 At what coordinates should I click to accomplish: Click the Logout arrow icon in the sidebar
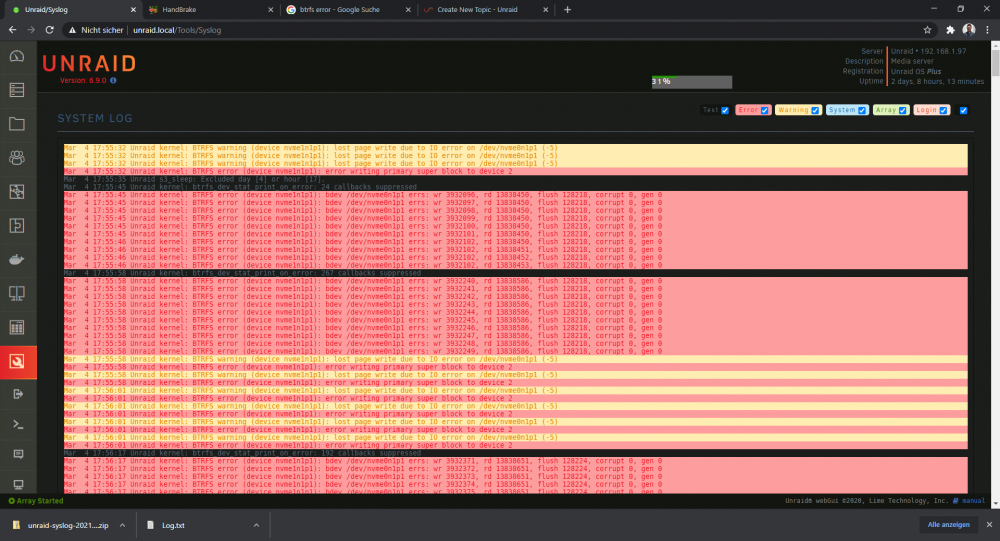tap(18, 394)
